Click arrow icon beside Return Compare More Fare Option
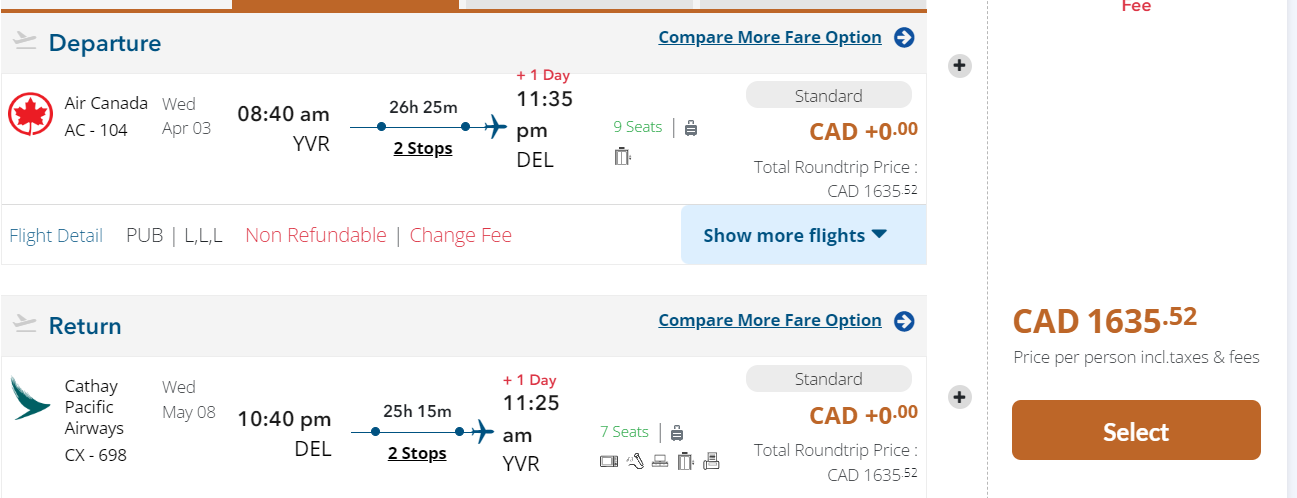 904,321
